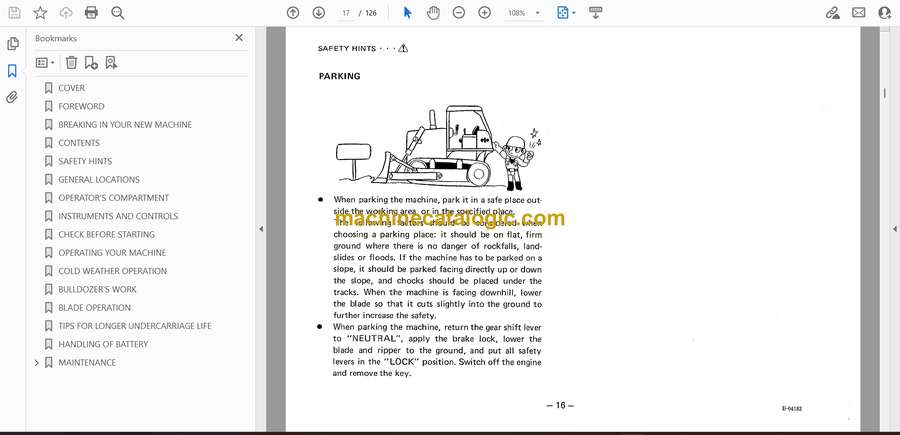This screenshot has width=900, height=435.
Task: Bookmark document with the star icon
Action: [40, 13]
